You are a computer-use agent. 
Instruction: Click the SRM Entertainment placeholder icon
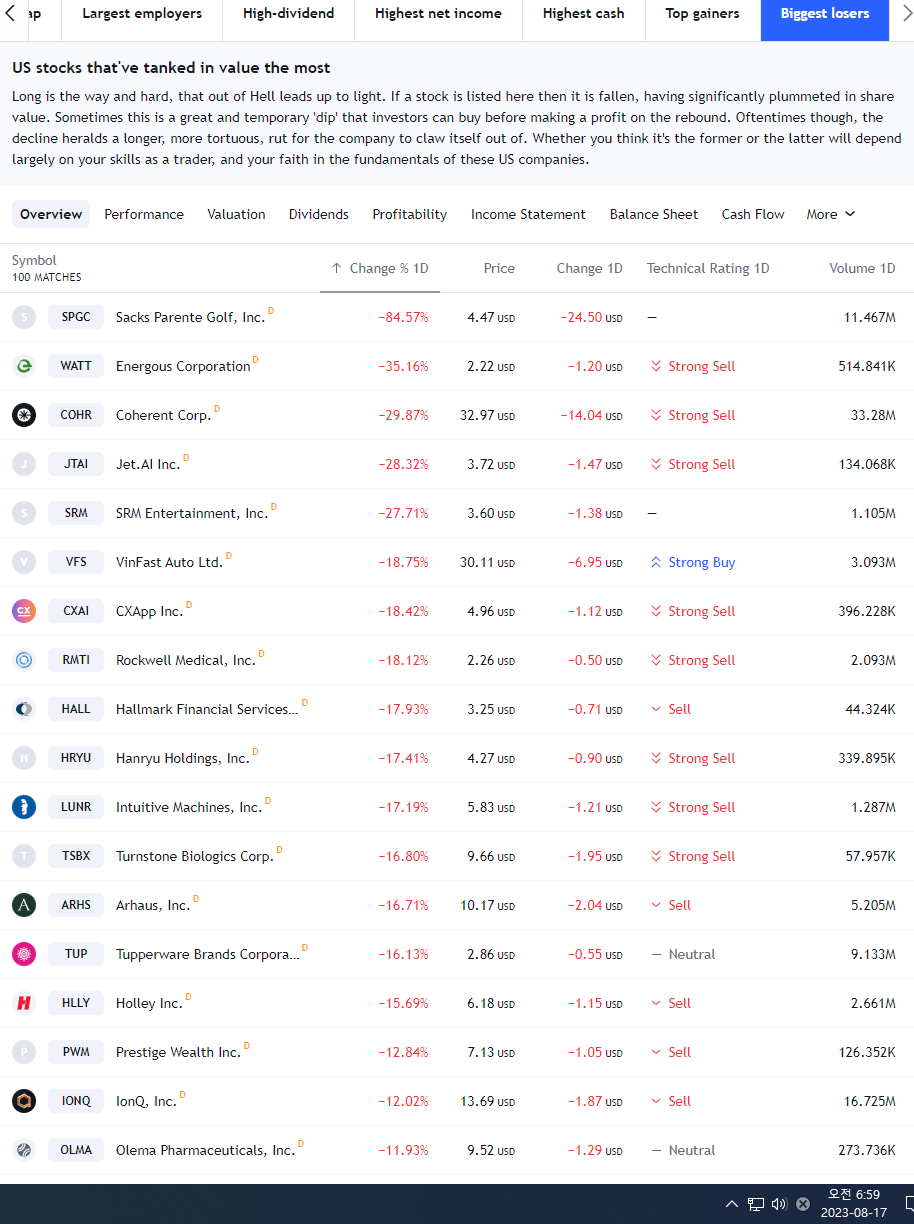tap(24, 513)
